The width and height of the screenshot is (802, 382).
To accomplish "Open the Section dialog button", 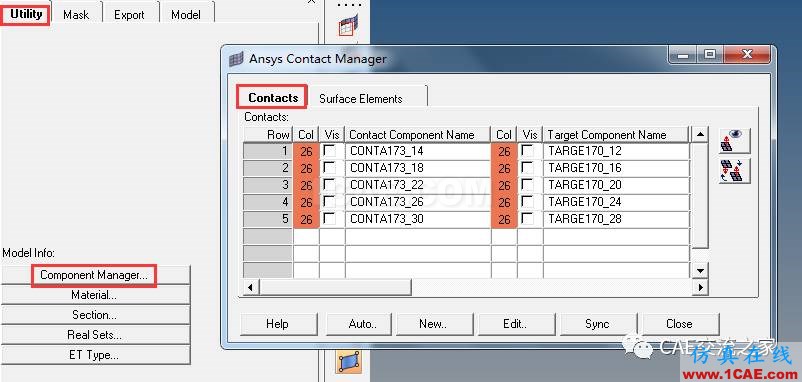I will (95, 315).
